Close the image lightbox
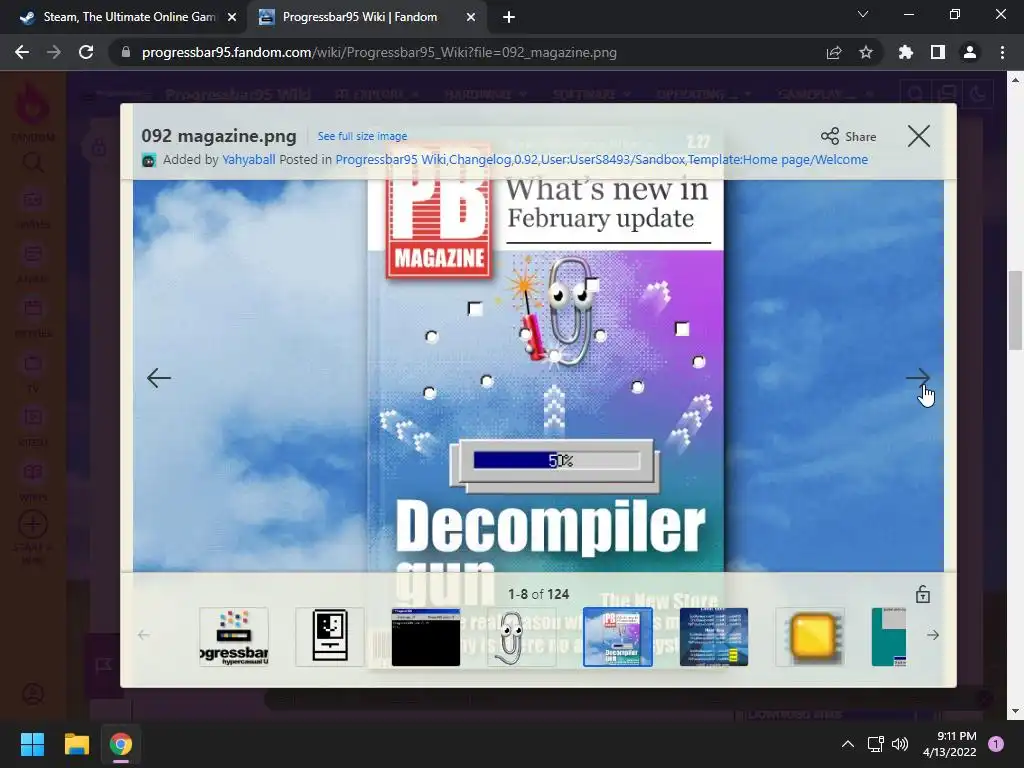 tap(919, 136)
